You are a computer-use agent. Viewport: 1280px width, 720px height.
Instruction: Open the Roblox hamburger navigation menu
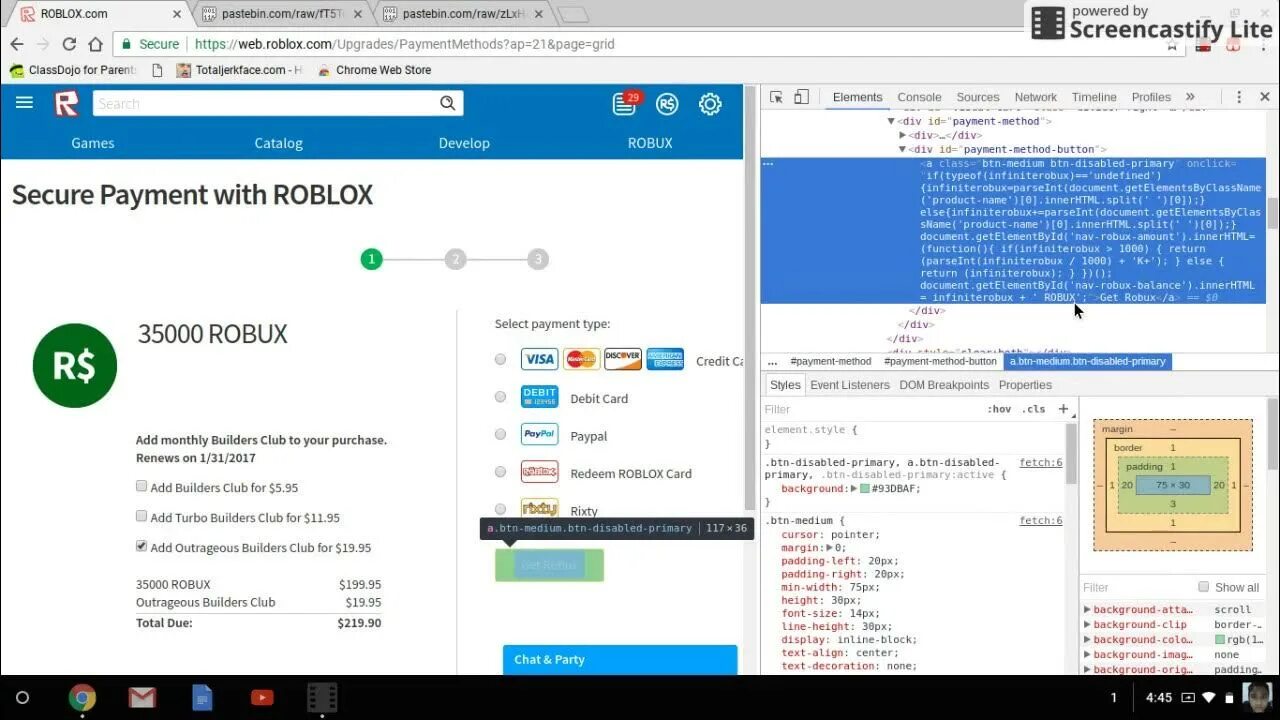[x=24, y=103]
